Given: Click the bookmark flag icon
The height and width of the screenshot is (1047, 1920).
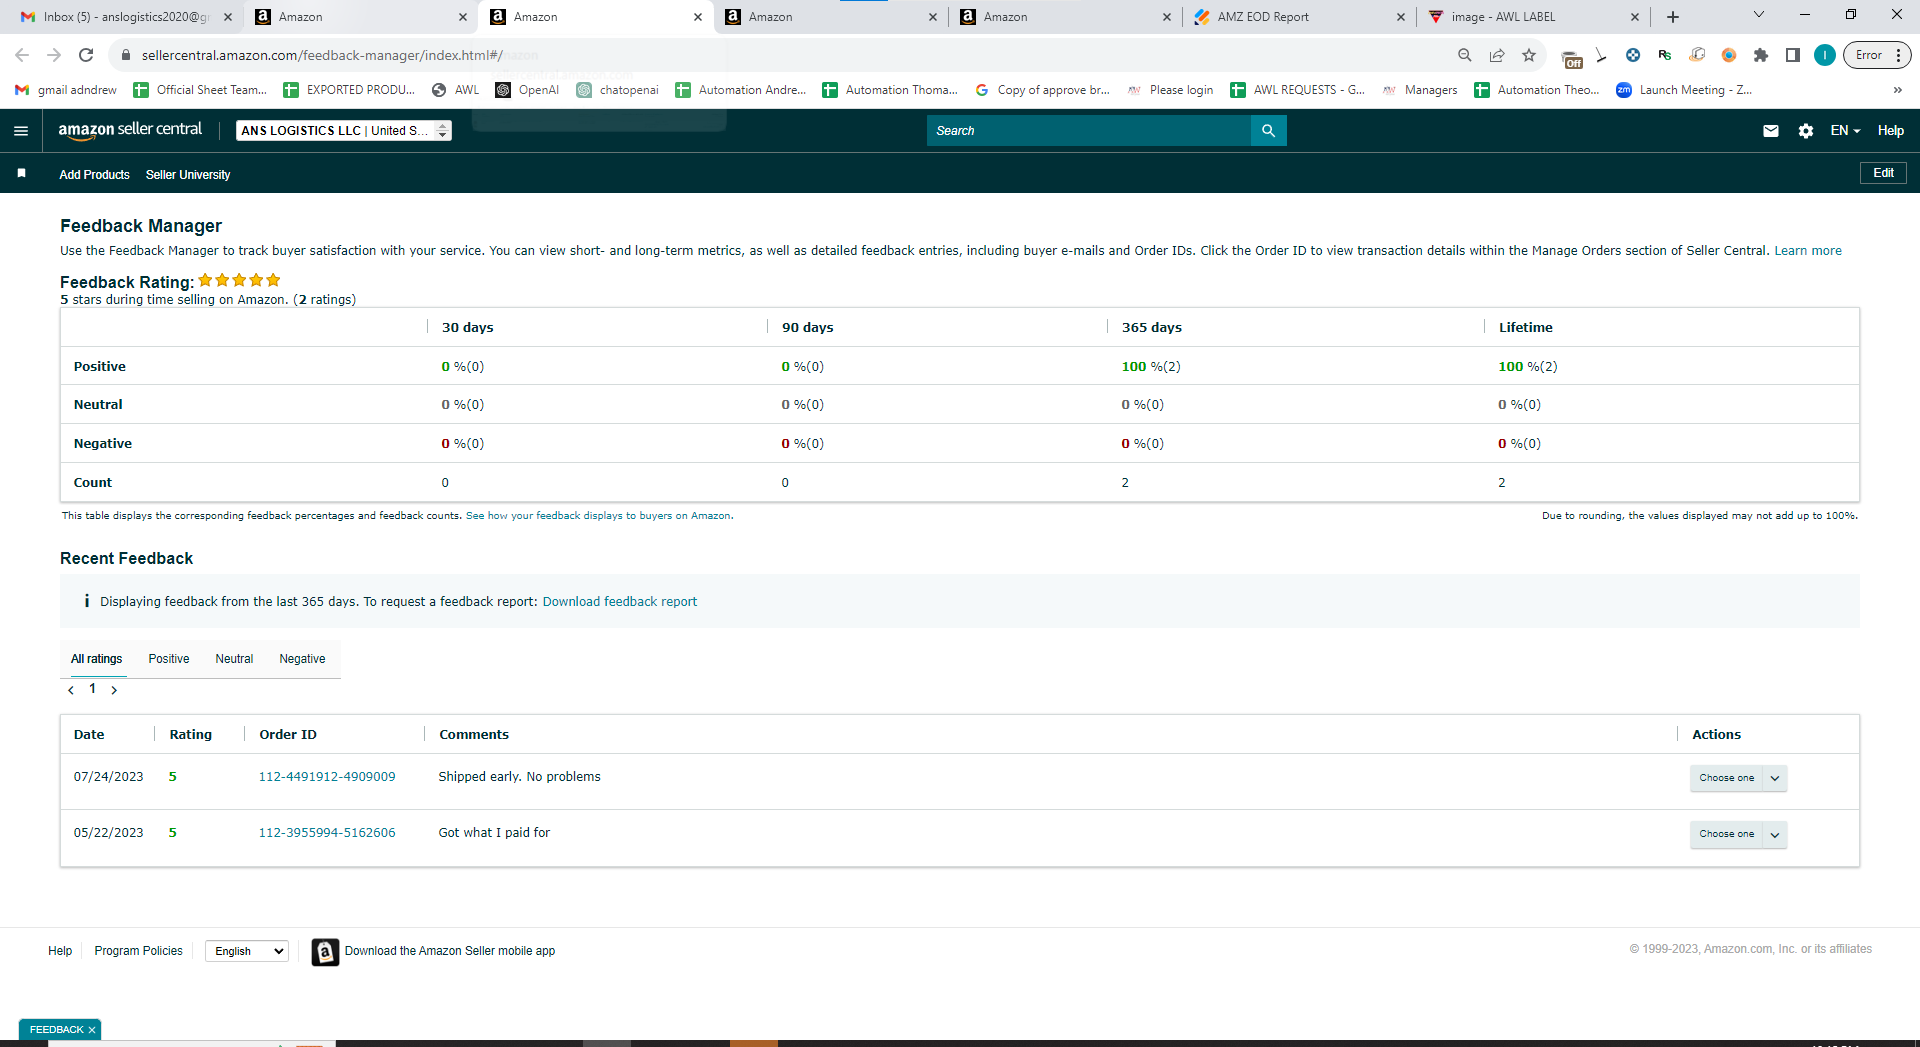Looking at the screenshot, I should click(21, 174).
